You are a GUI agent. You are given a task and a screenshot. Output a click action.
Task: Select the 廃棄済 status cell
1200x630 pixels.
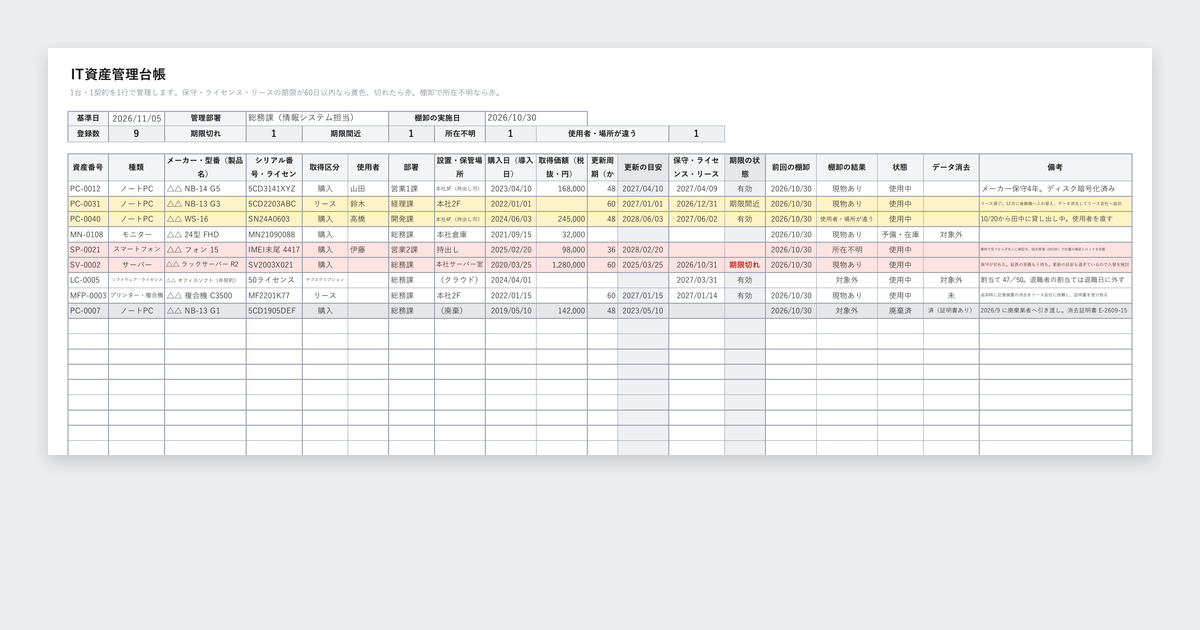(x=900, y=311)
